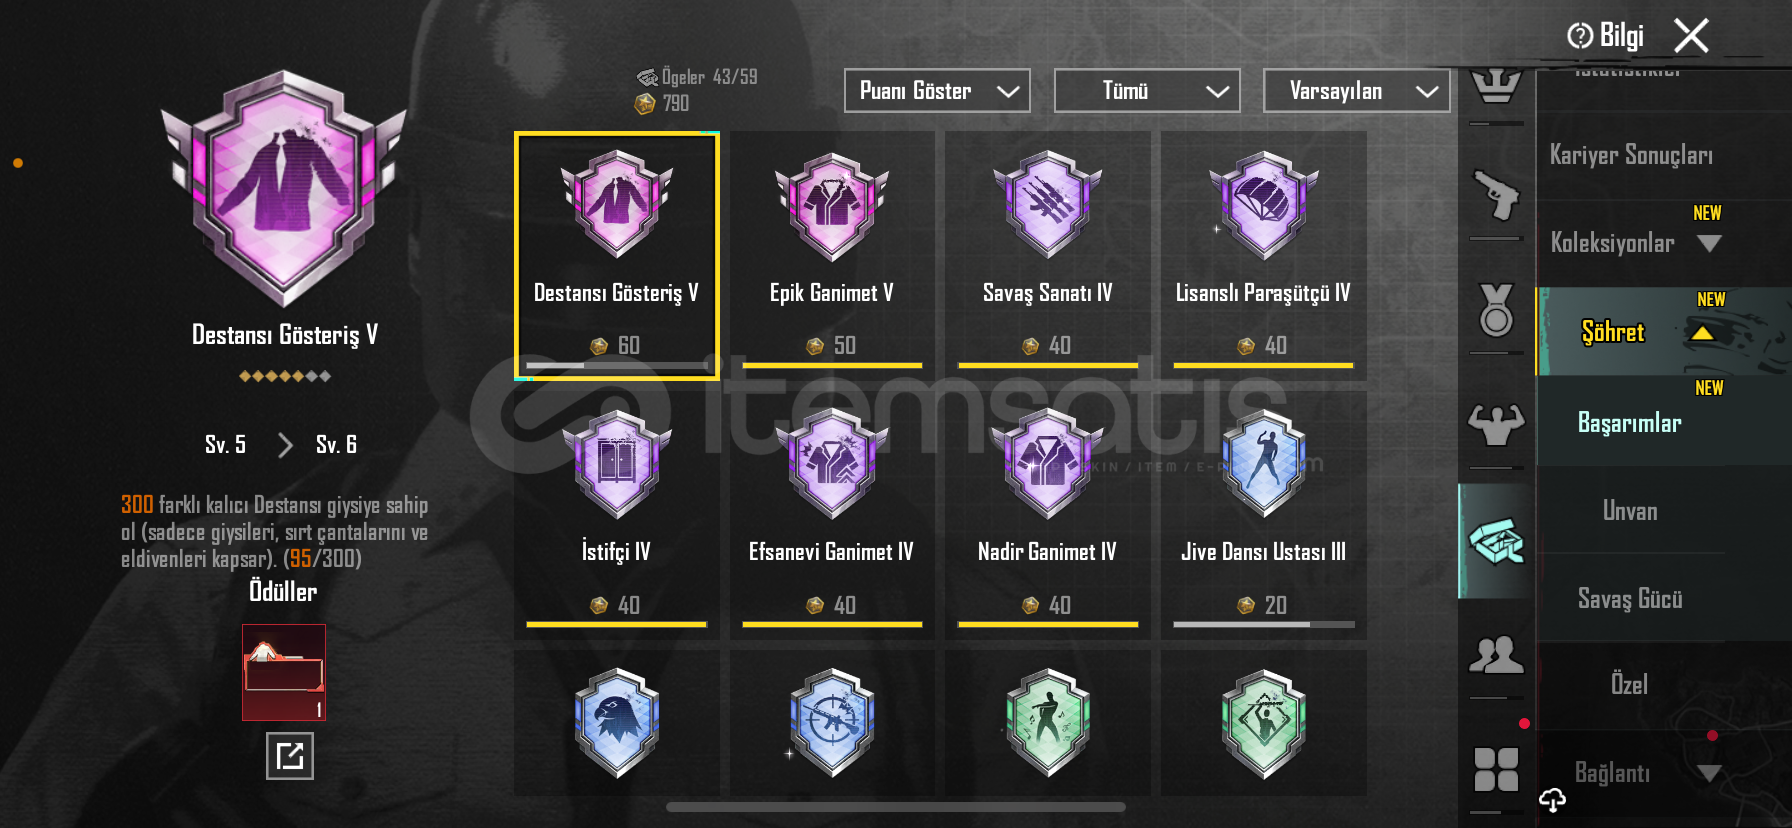Viewport: 1792px width, 828px height.
Task: Select the Epik Ganimet V badge
Action: (832, 256)
